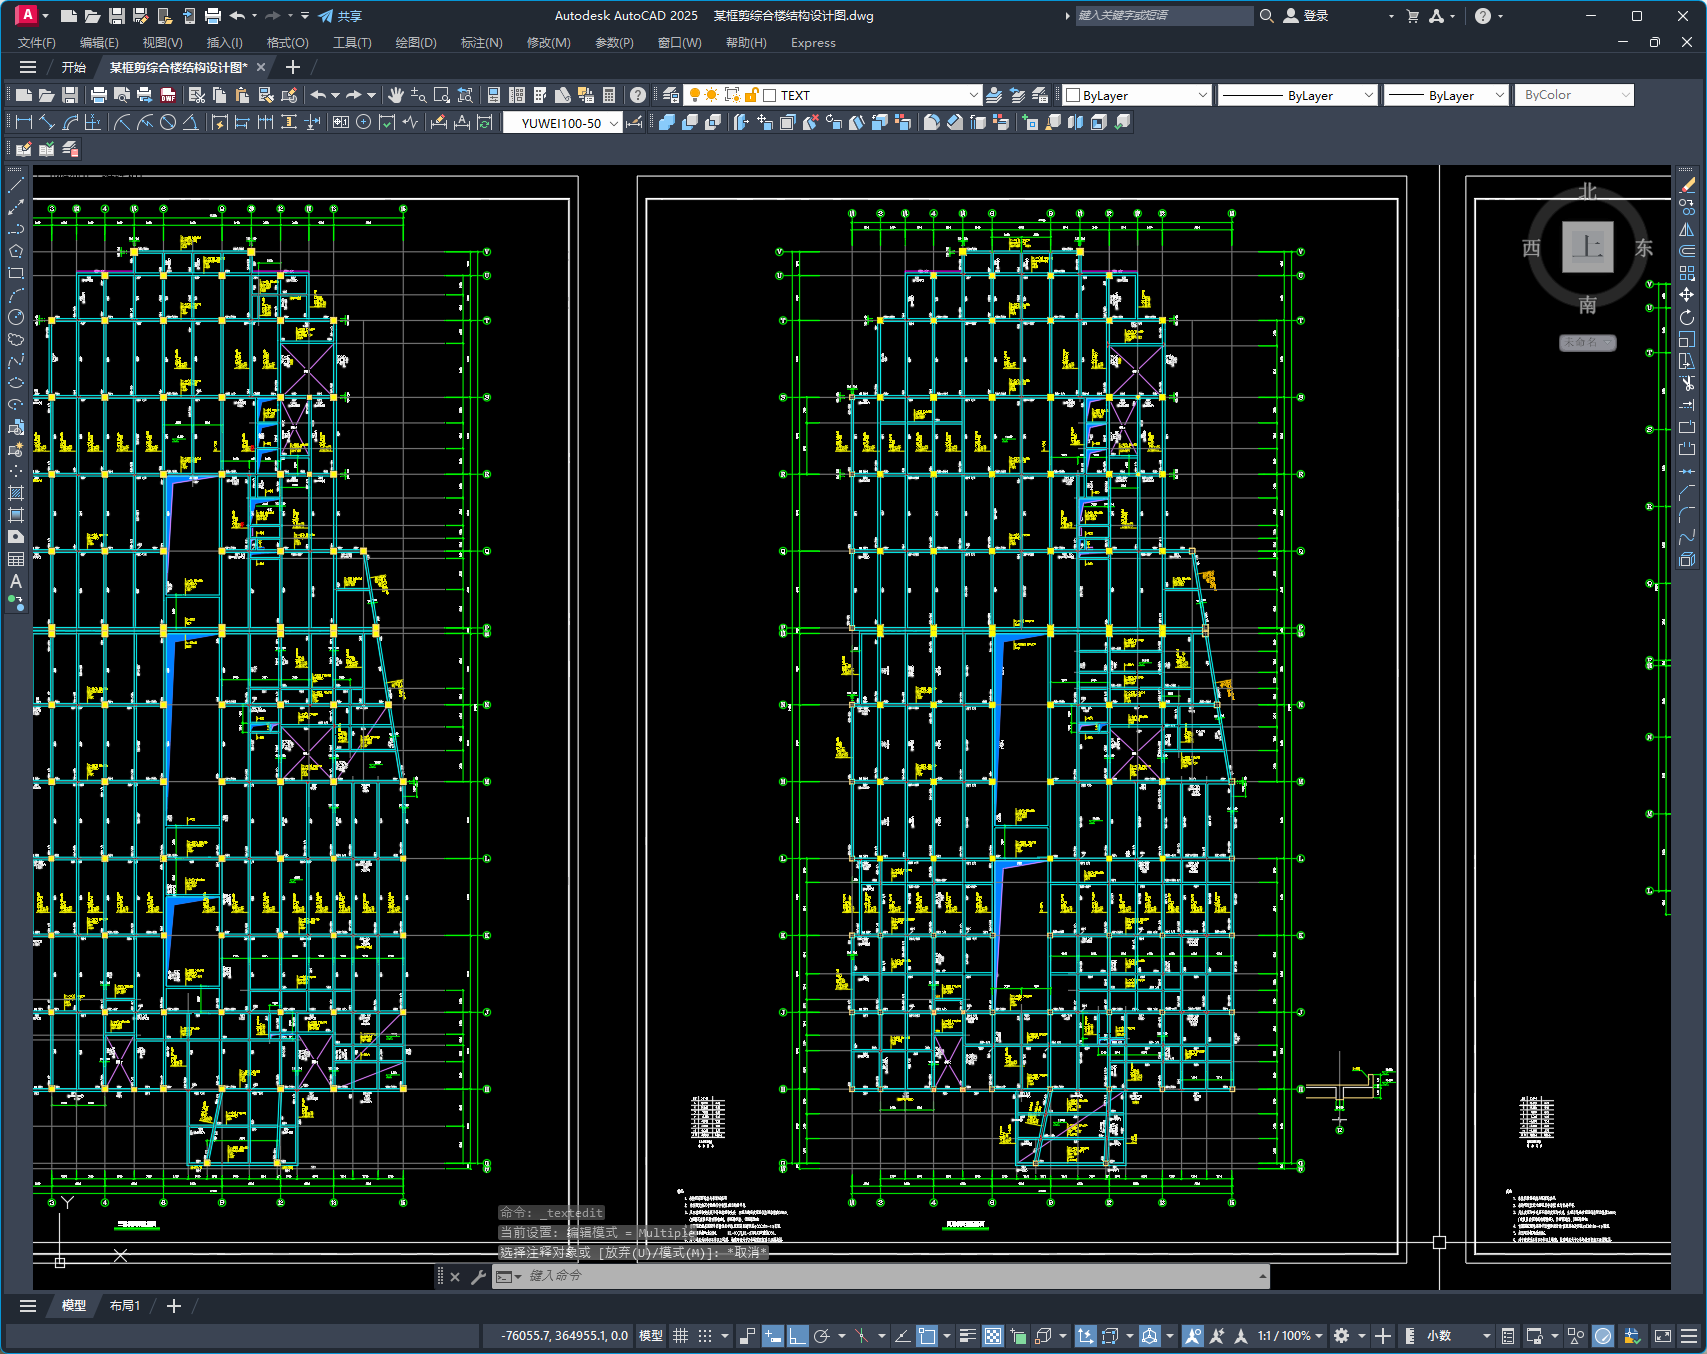Toggle Clean Screen full-screen mode
The height and width of the screenshot is (1354, 1707).
pos(1663,1336)
